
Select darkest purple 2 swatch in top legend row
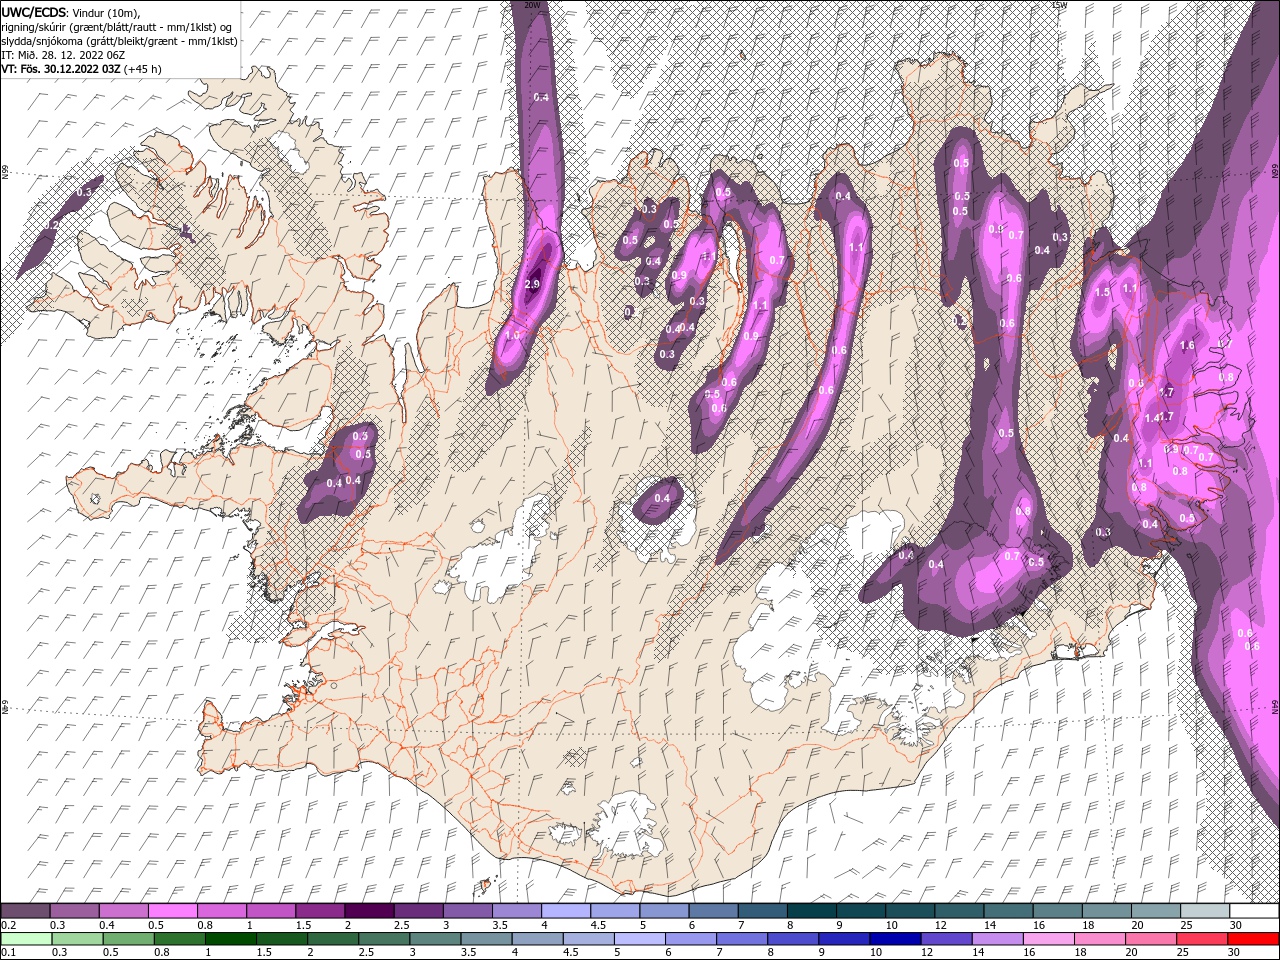[369, 910]
